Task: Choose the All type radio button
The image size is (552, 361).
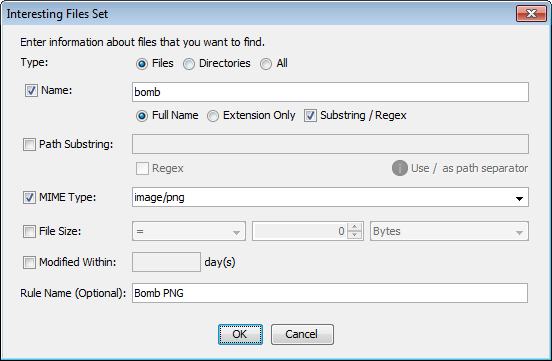Action: tap(266, 64)
